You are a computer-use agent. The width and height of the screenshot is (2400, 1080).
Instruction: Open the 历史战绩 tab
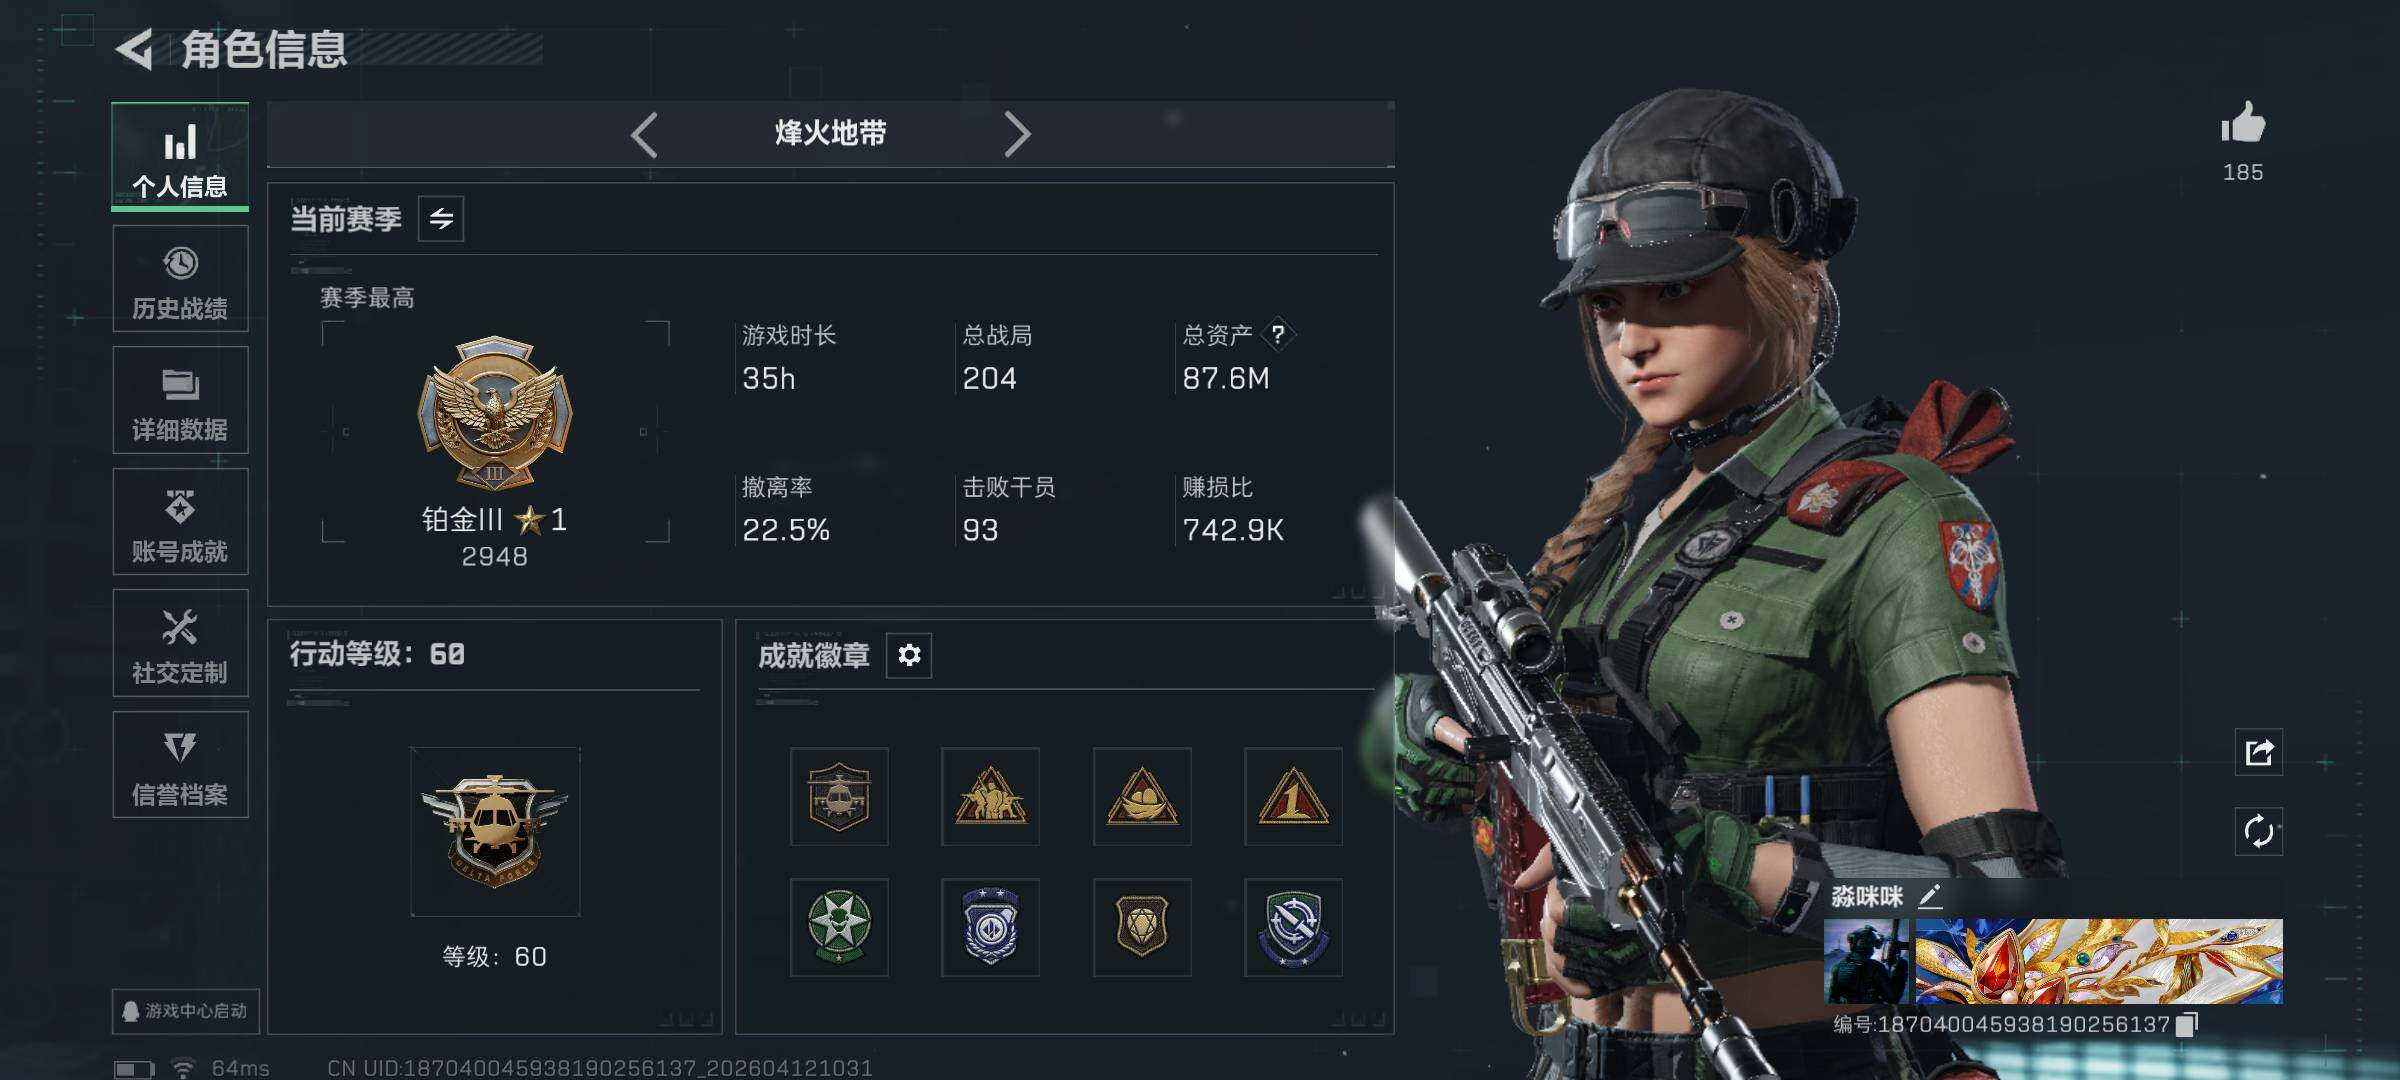tap(180, 279)
